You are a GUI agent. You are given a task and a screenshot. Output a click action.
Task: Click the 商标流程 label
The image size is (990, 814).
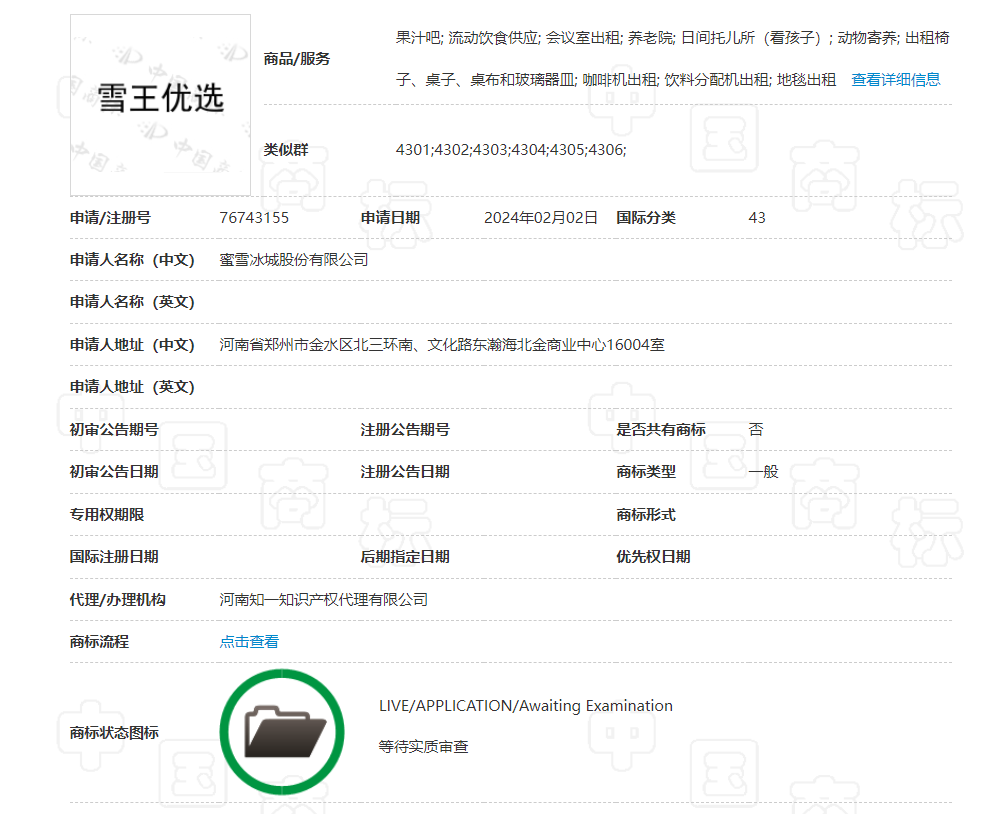(99, 642)
